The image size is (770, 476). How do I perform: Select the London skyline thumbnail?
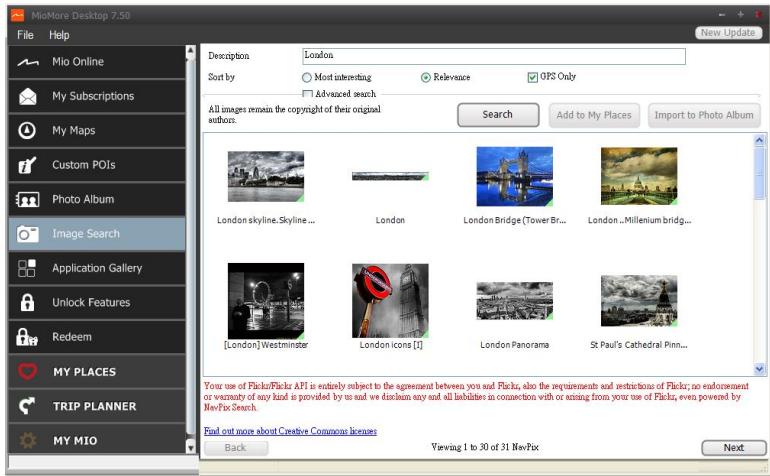(x=266, y=176)
